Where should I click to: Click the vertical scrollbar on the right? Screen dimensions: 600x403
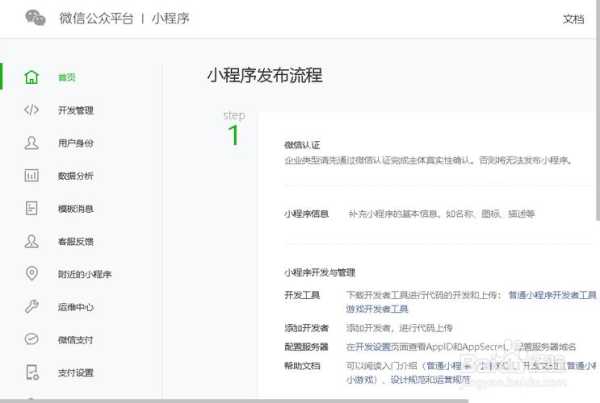(598, 110)
